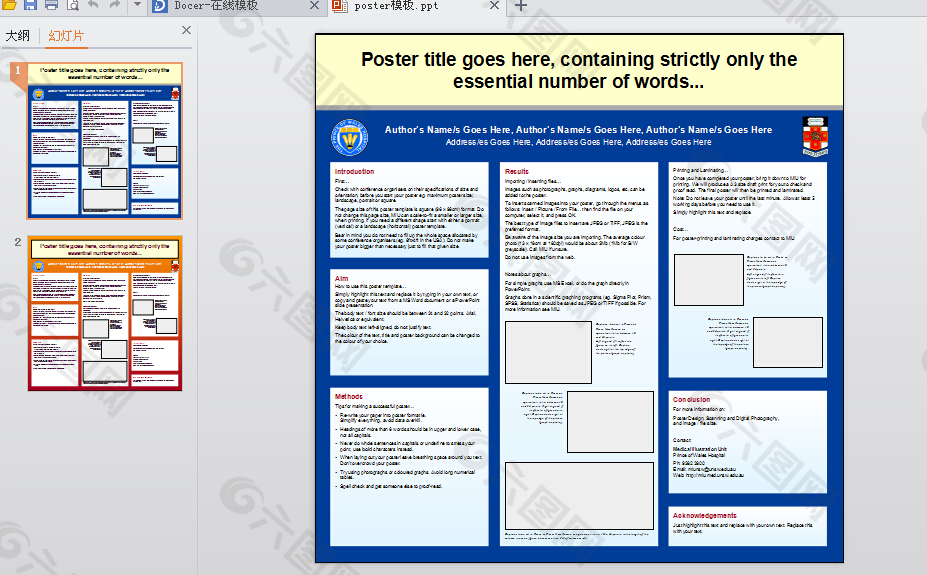Select slide 2 orange poster thumbnail
This screenshot has height=575, width=927.
[x=105, y=314]
